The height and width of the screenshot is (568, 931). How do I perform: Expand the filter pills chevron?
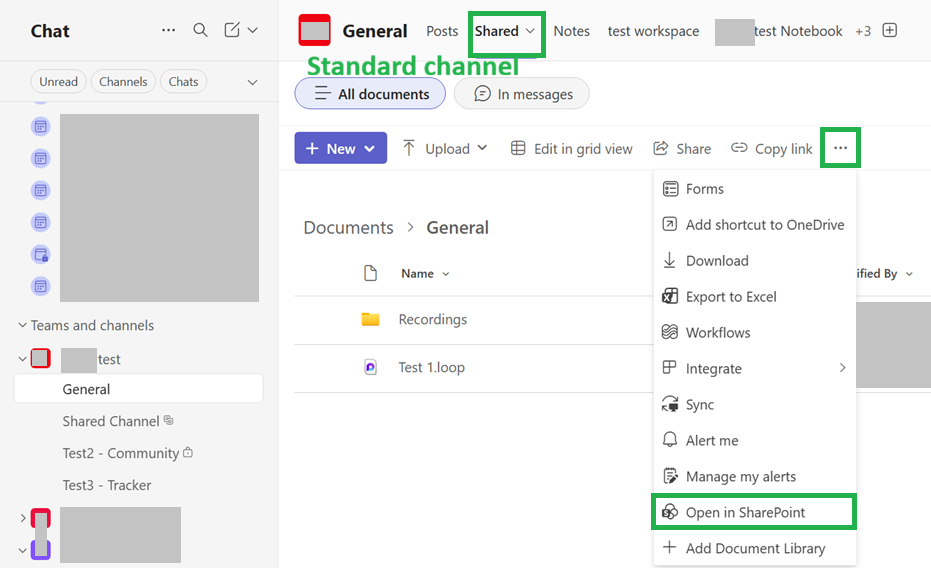tap(252, 82)
